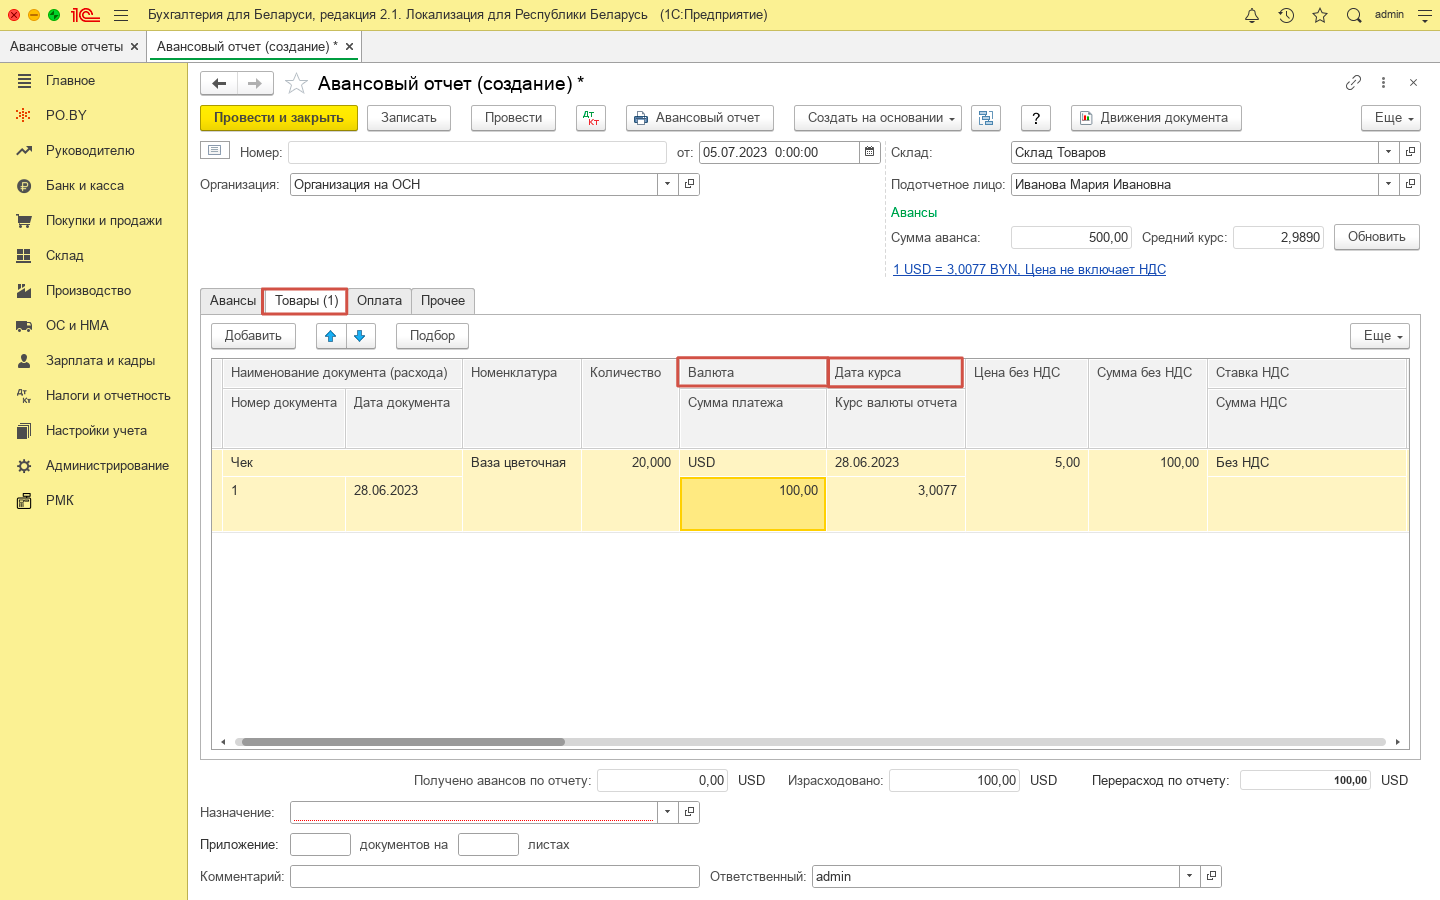The width and height of the screenshot is (1440, 900).
Task: Open the notifications bell
Action: tap(1252, 15)
